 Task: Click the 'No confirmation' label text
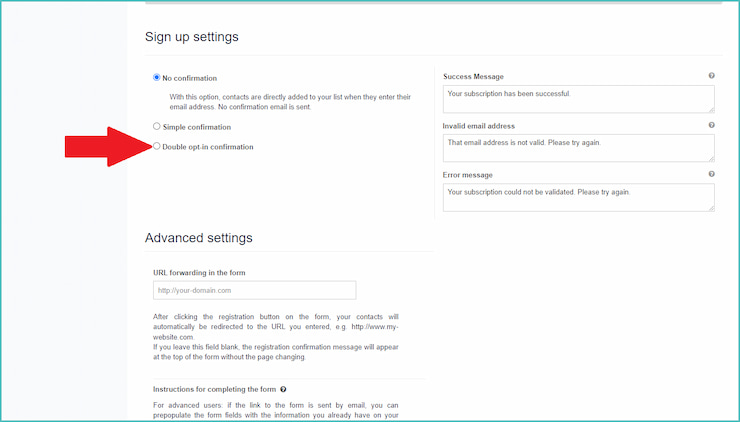[x=190, y=78]
